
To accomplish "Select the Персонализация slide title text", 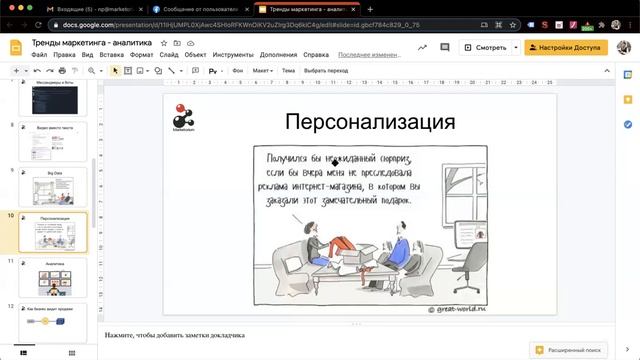I will pos(370,122).
